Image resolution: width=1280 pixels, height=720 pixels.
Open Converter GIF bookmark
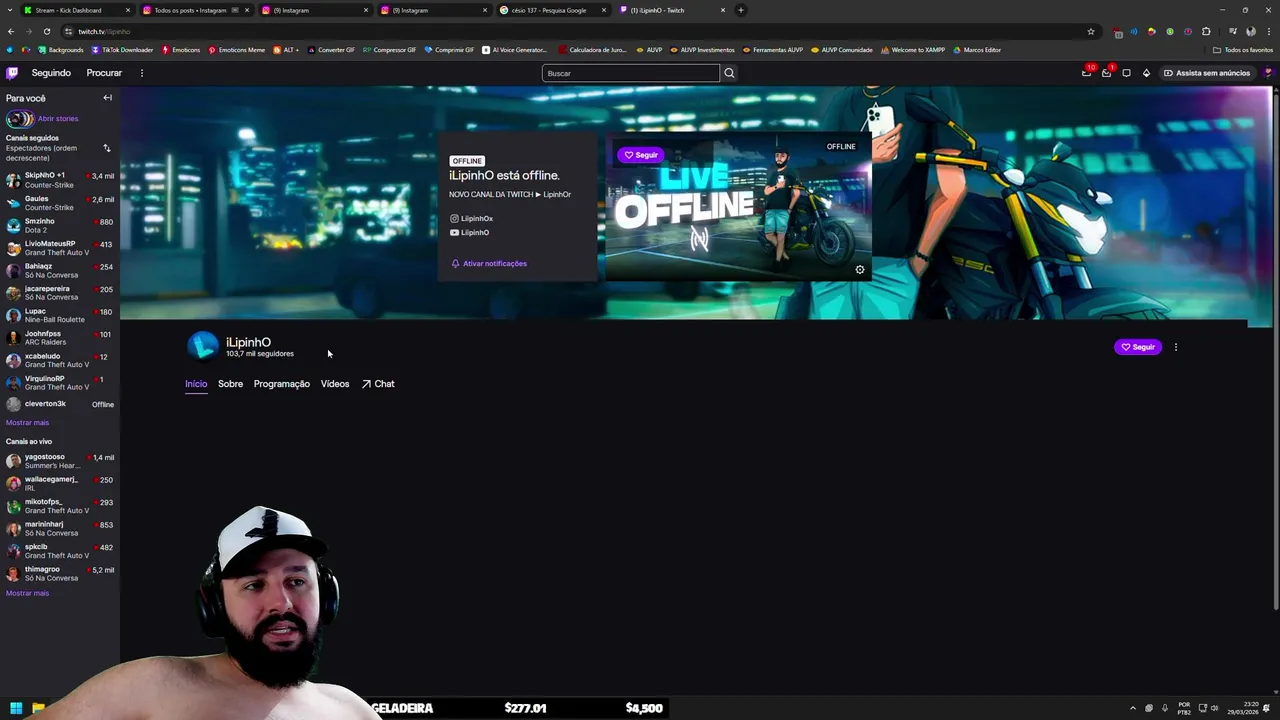(331, 50)
